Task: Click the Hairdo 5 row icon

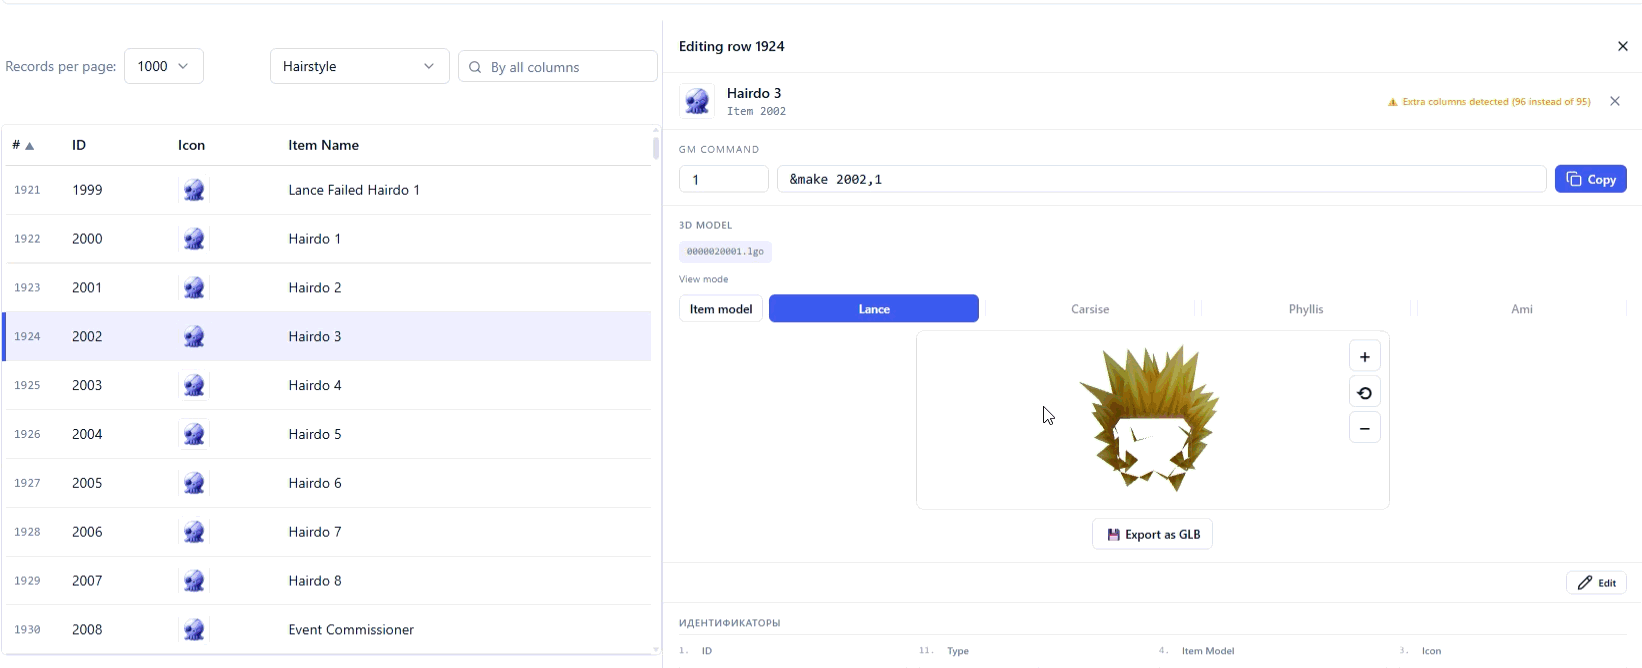Action: click(194, 435)
